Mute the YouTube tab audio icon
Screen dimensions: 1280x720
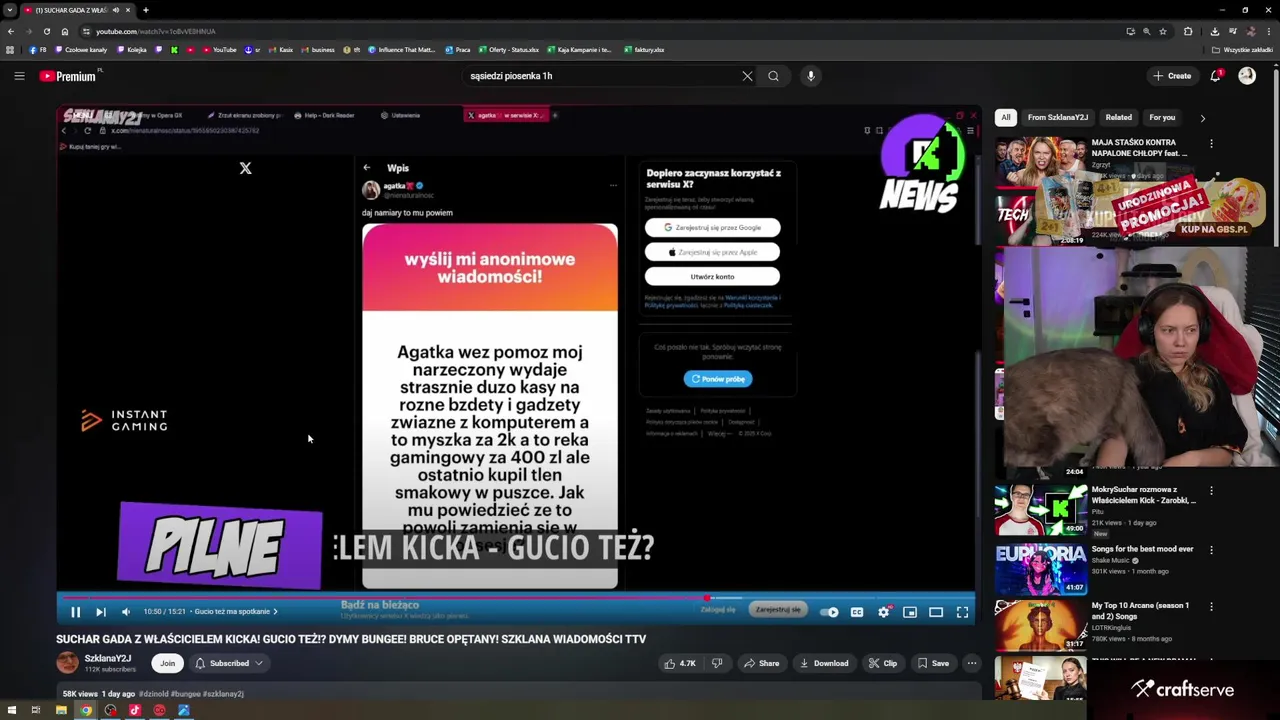pyautogui.click(x=116, y=10)
